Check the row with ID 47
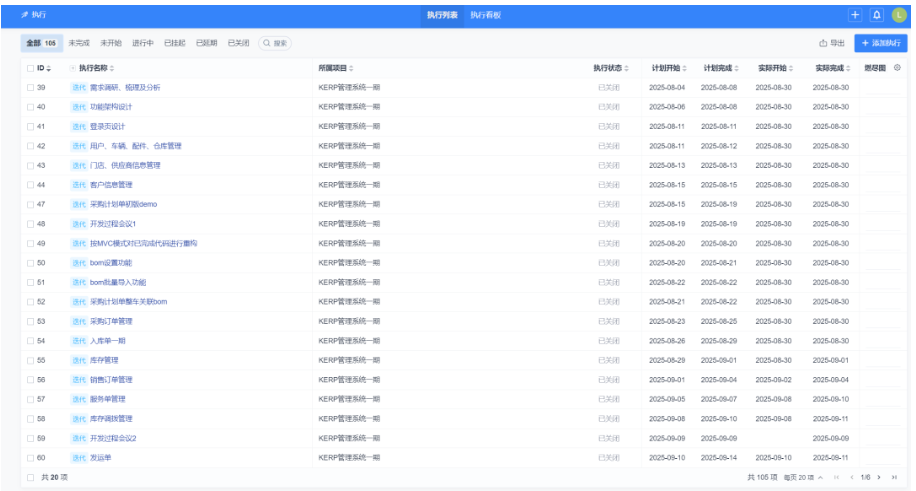 tap(30, 205)
